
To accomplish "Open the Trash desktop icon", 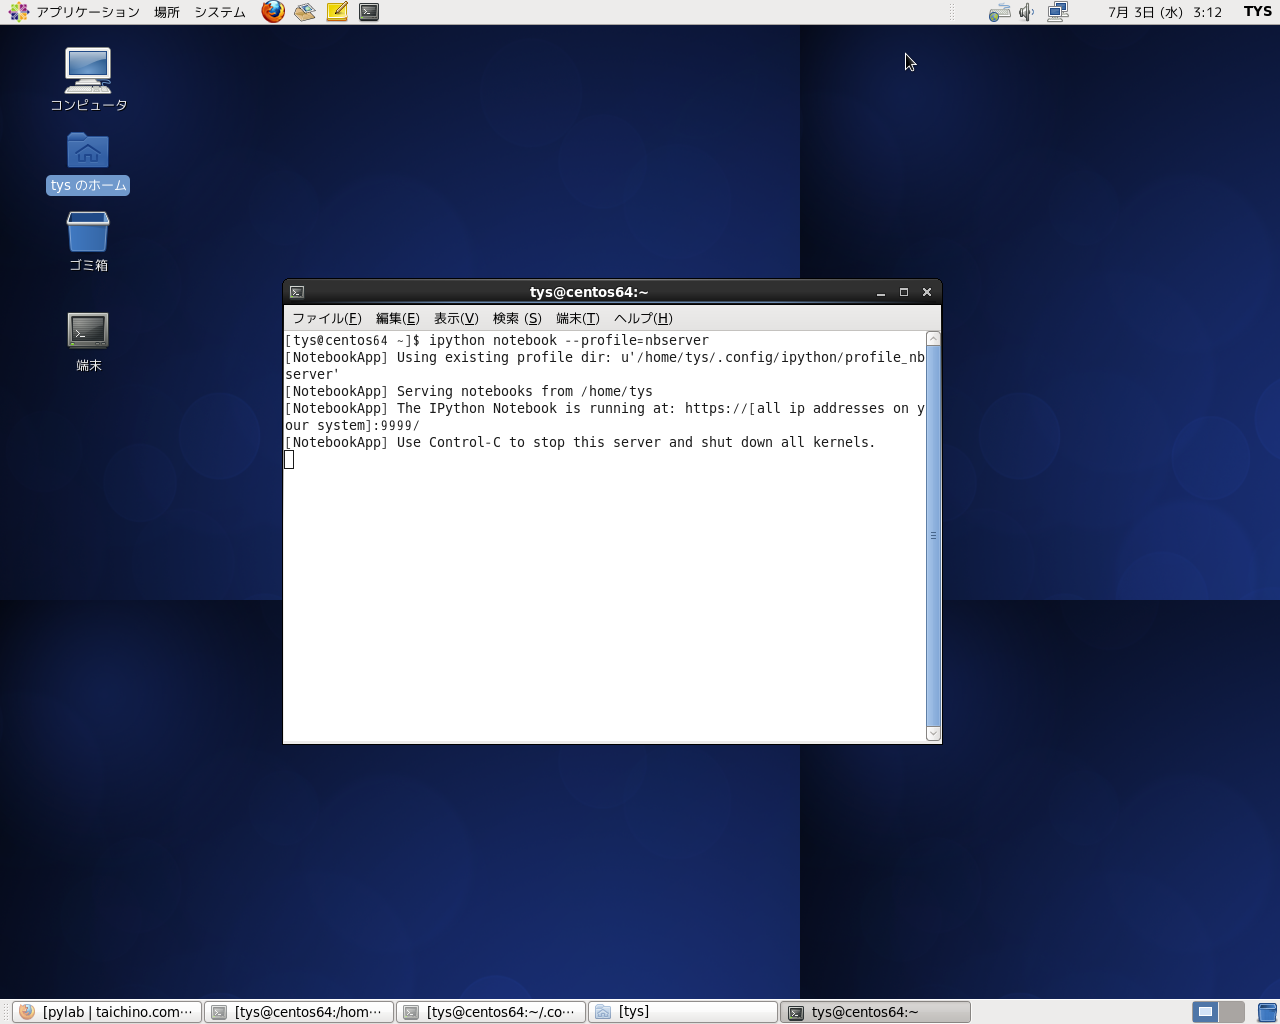I will coord(88,233).
